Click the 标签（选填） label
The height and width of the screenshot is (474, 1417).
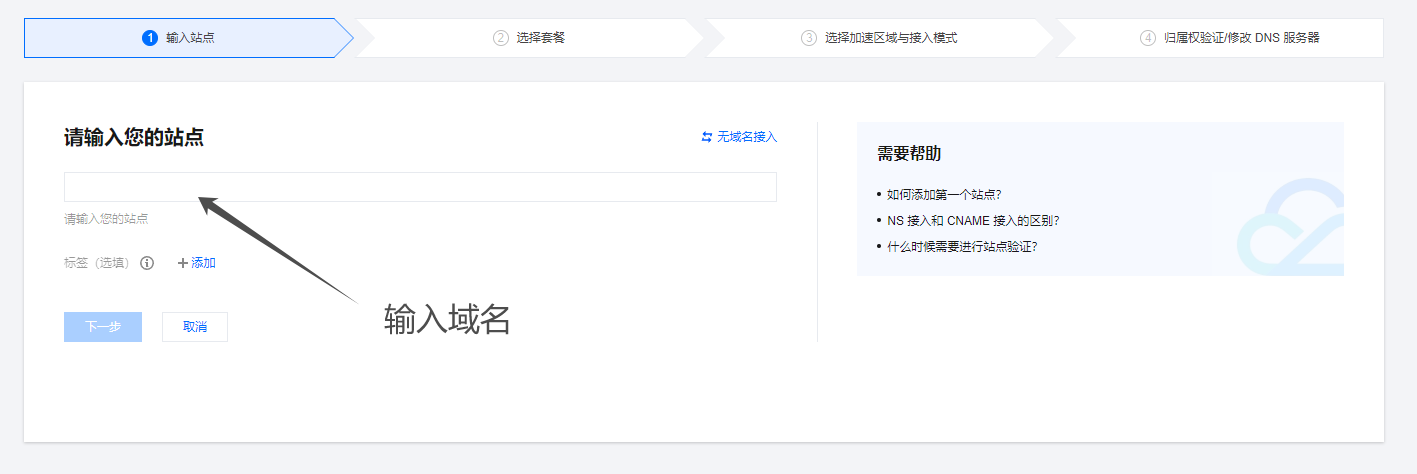coord(97,263)
